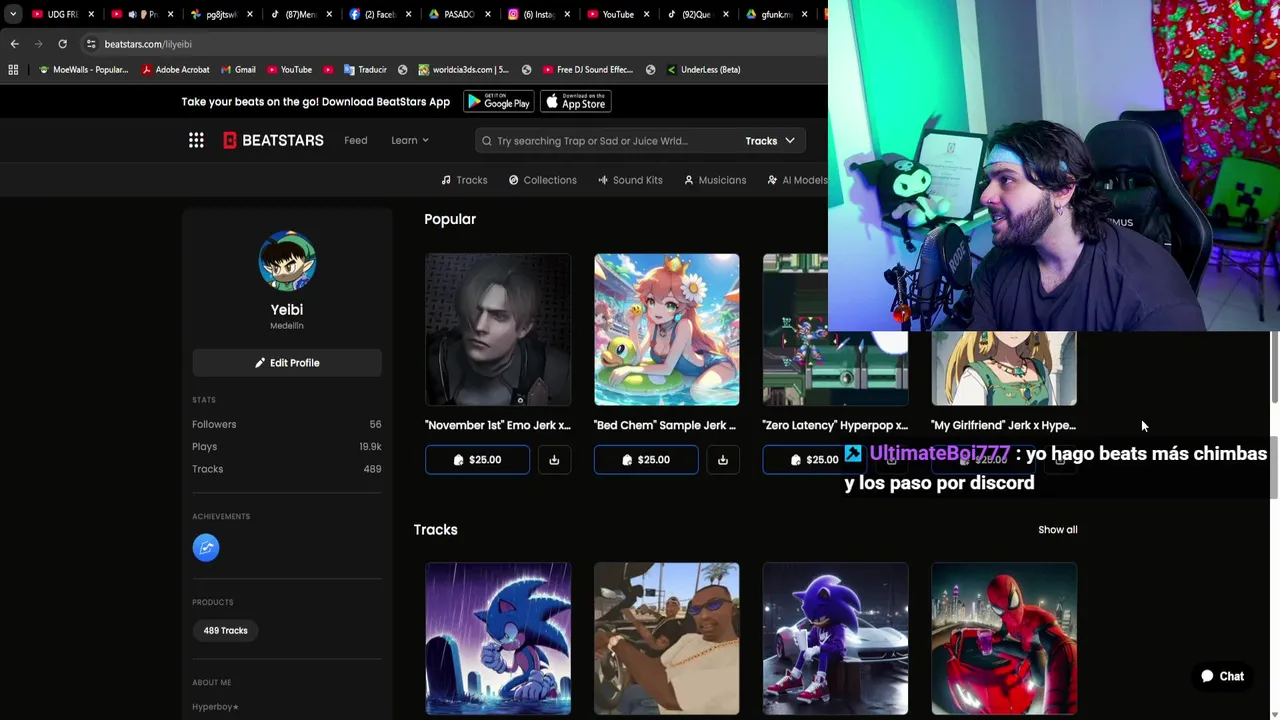This screenshot has height=720, width=1280.
Task: Click the blue achievement badge icon
Action: [206, 547]
